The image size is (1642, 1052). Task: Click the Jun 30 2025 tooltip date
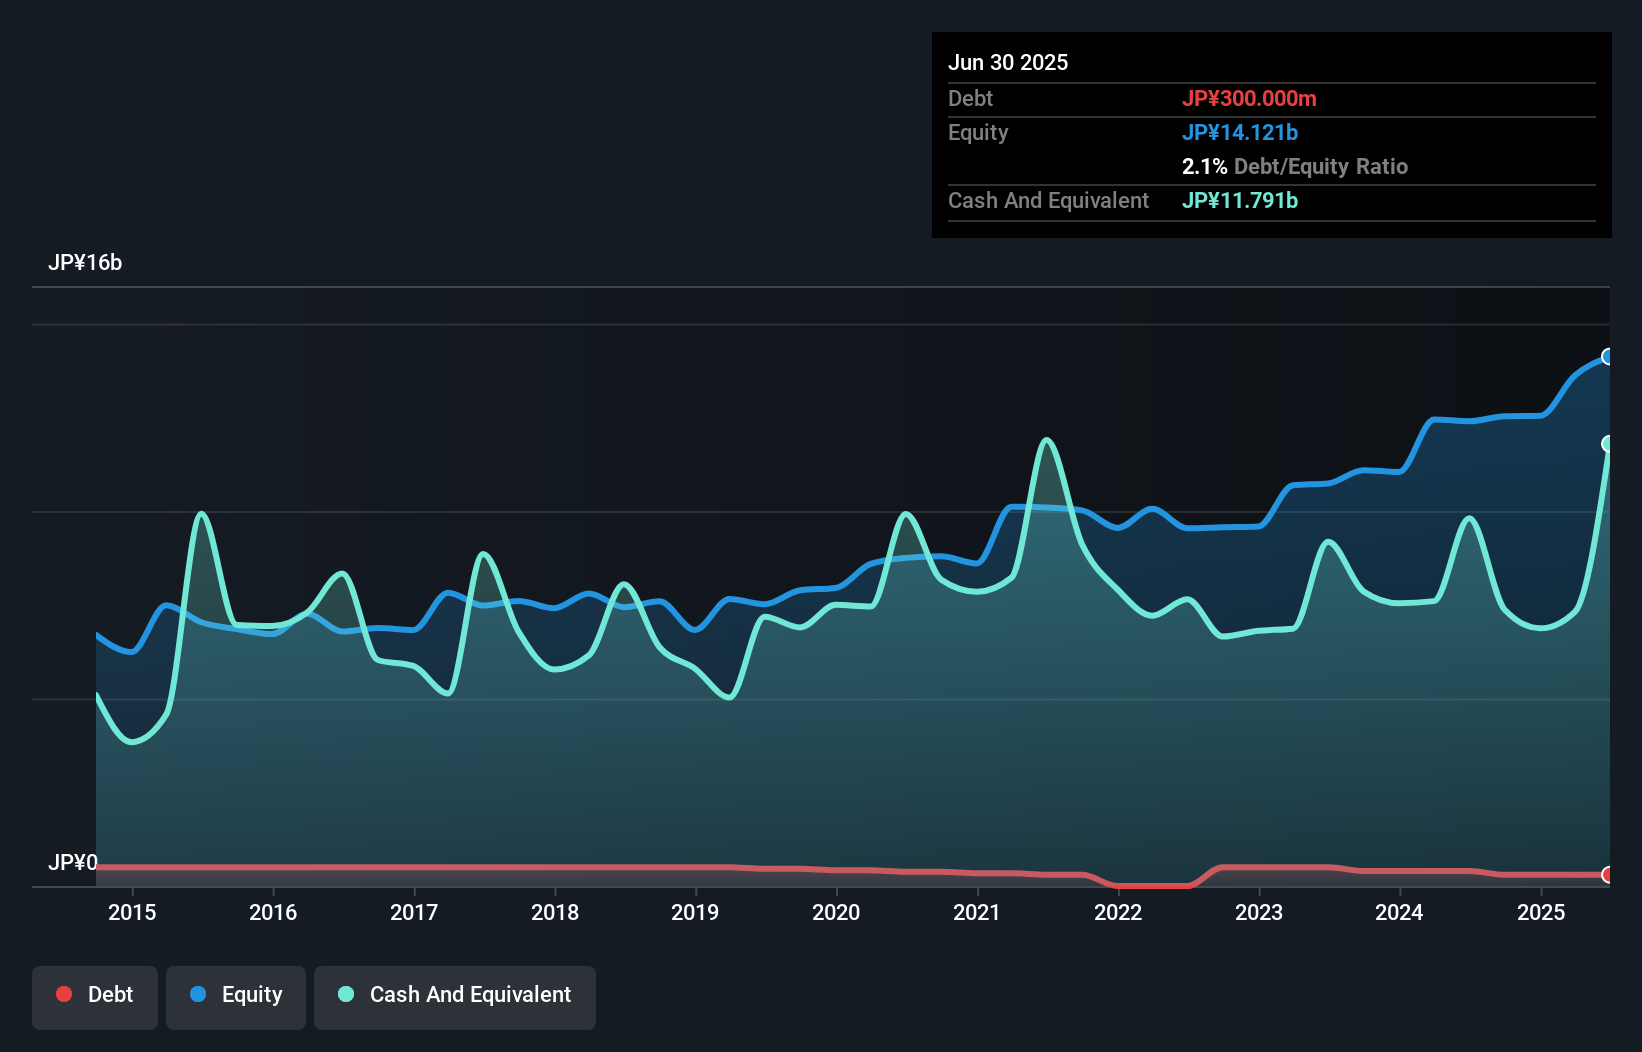1008,62
